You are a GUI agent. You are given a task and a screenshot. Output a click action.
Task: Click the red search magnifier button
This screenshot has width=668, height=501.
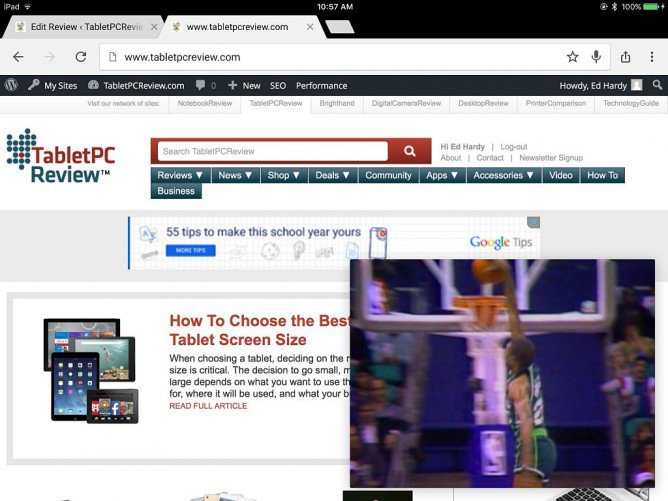tap(410, 151)
